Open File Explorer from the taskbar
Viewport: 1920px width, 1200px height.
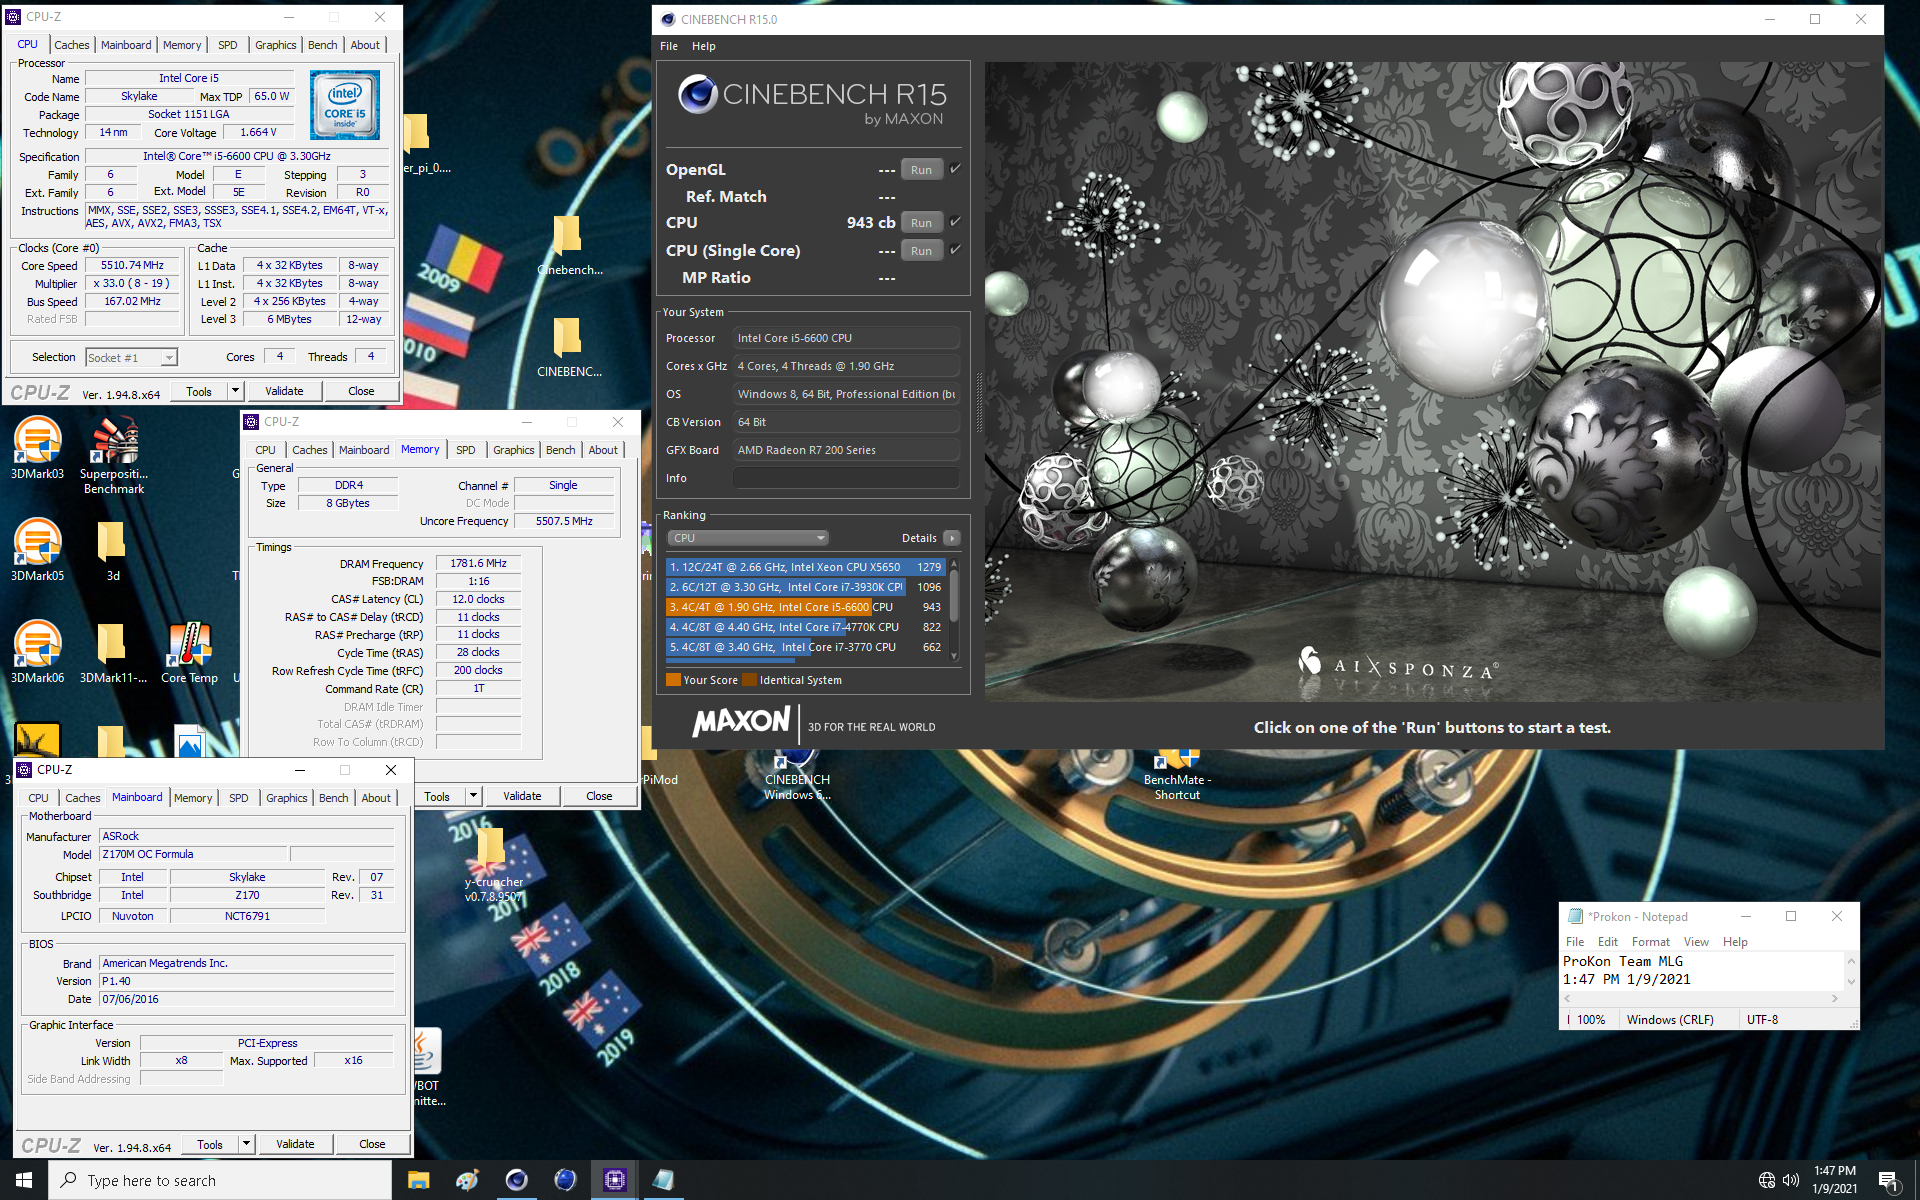(x=418, y=1180)
